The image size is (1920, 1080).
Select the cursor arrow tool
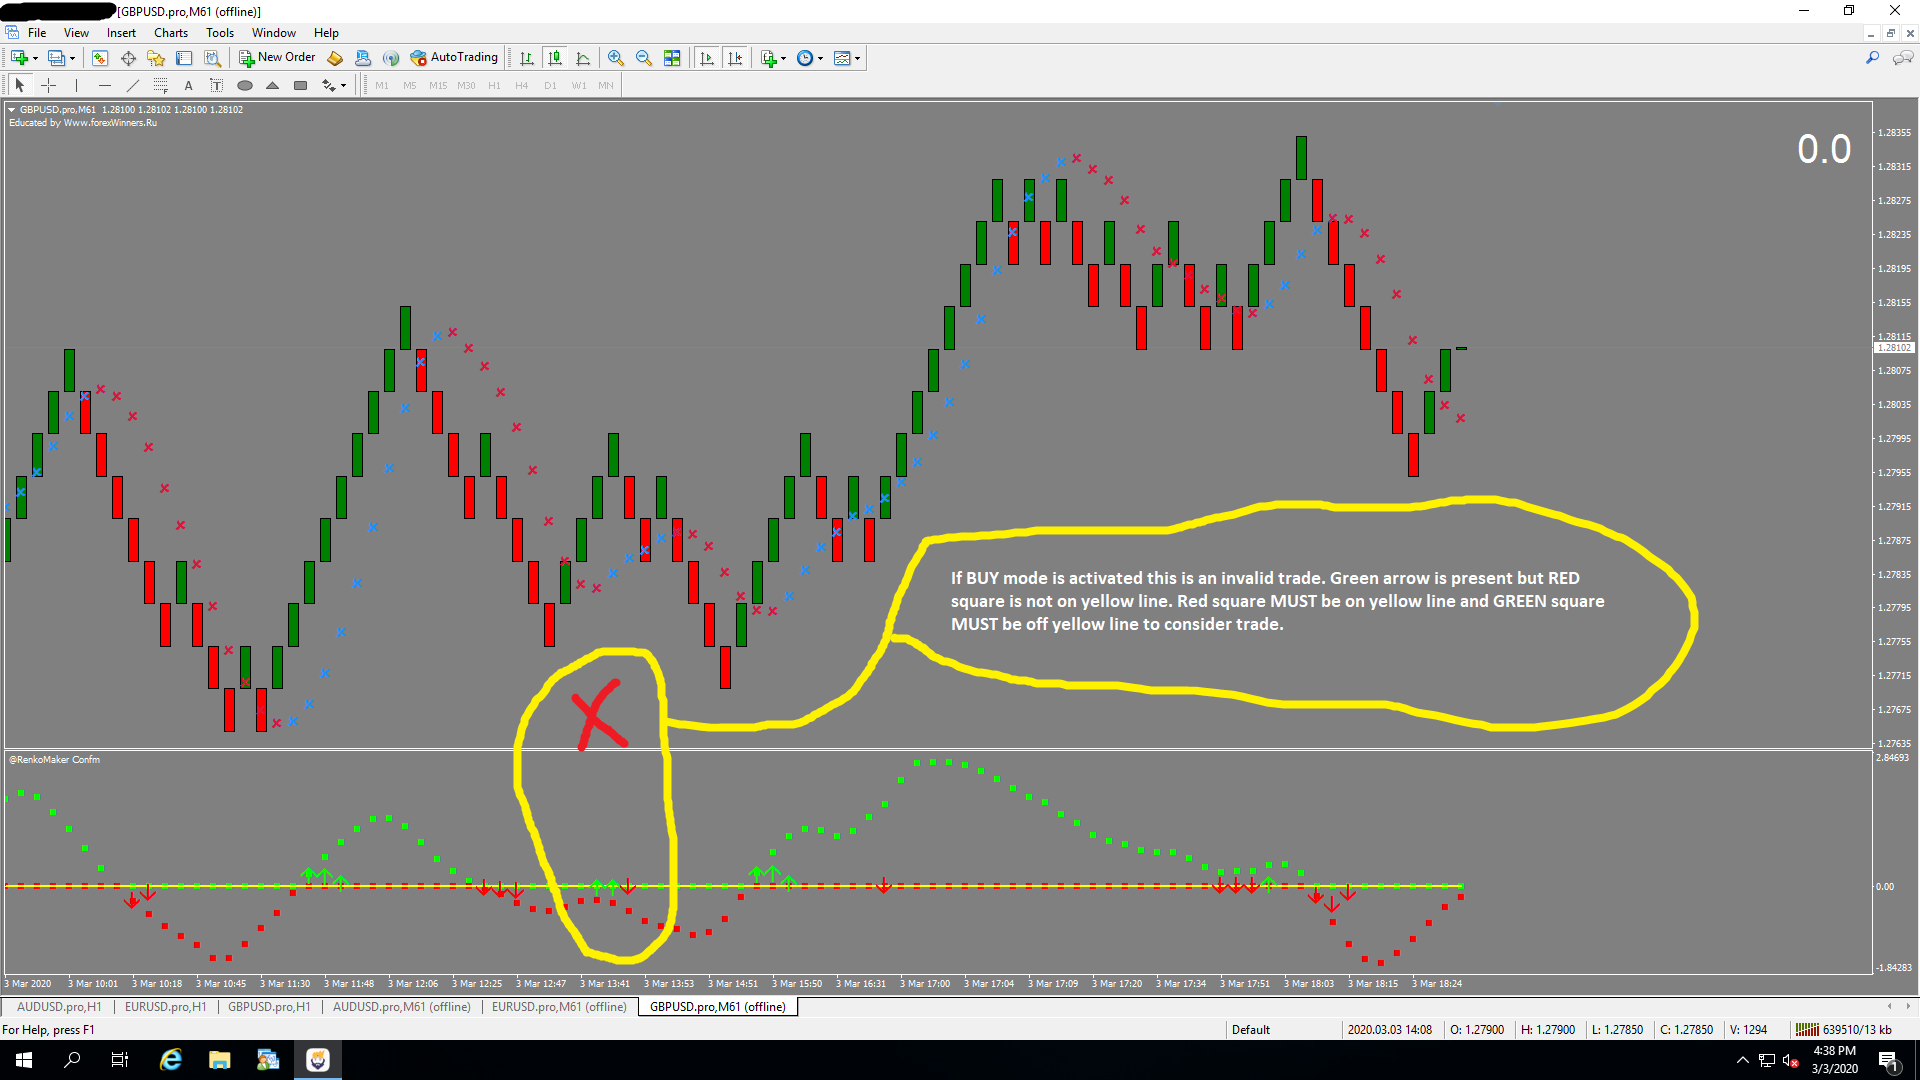click(19, 85)
